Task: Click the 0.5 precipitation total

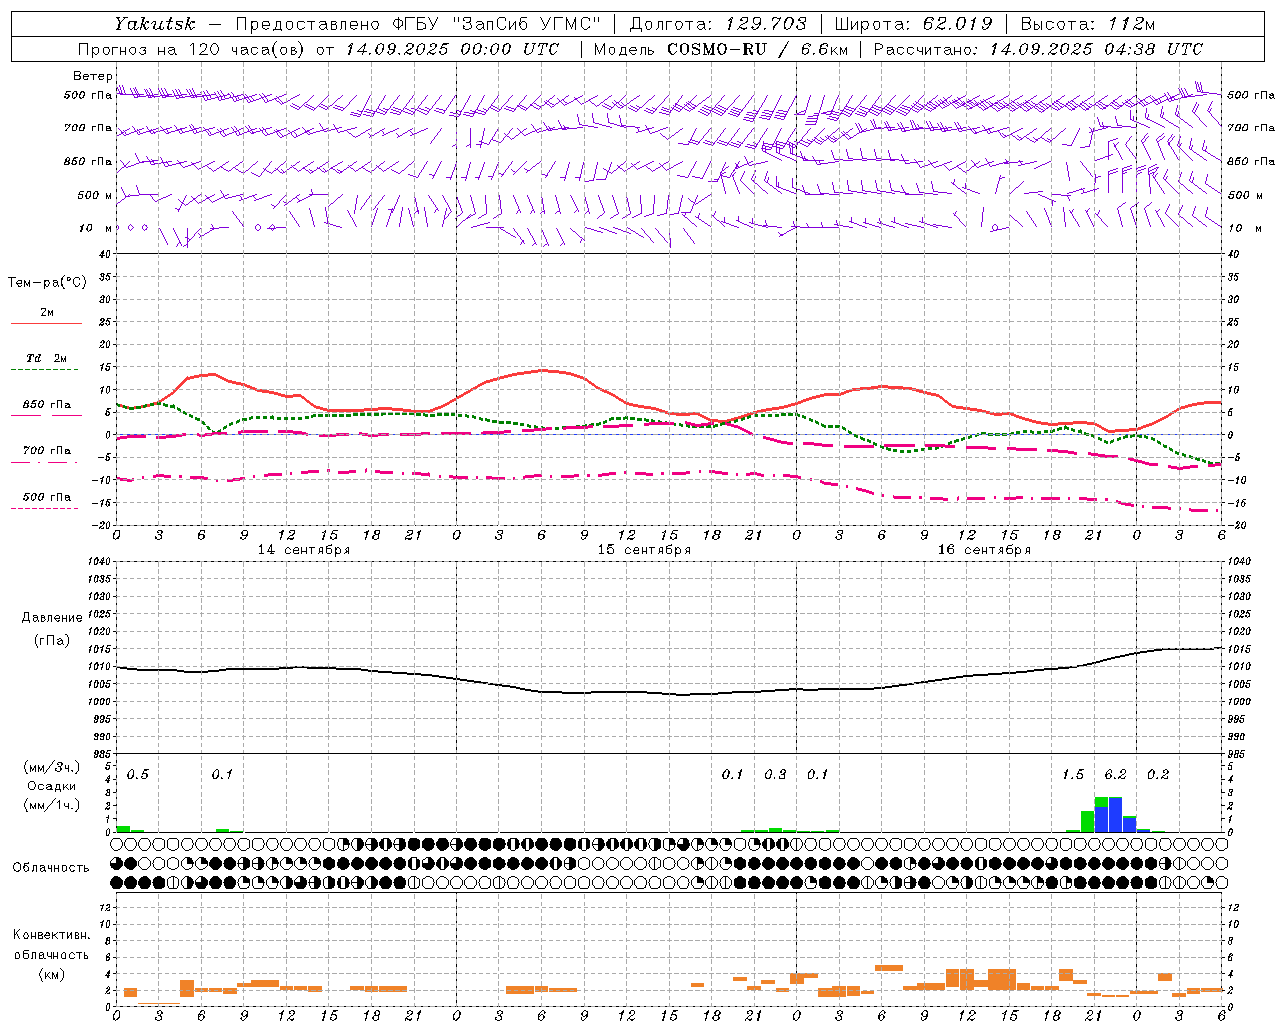Action: coord(138,775)
